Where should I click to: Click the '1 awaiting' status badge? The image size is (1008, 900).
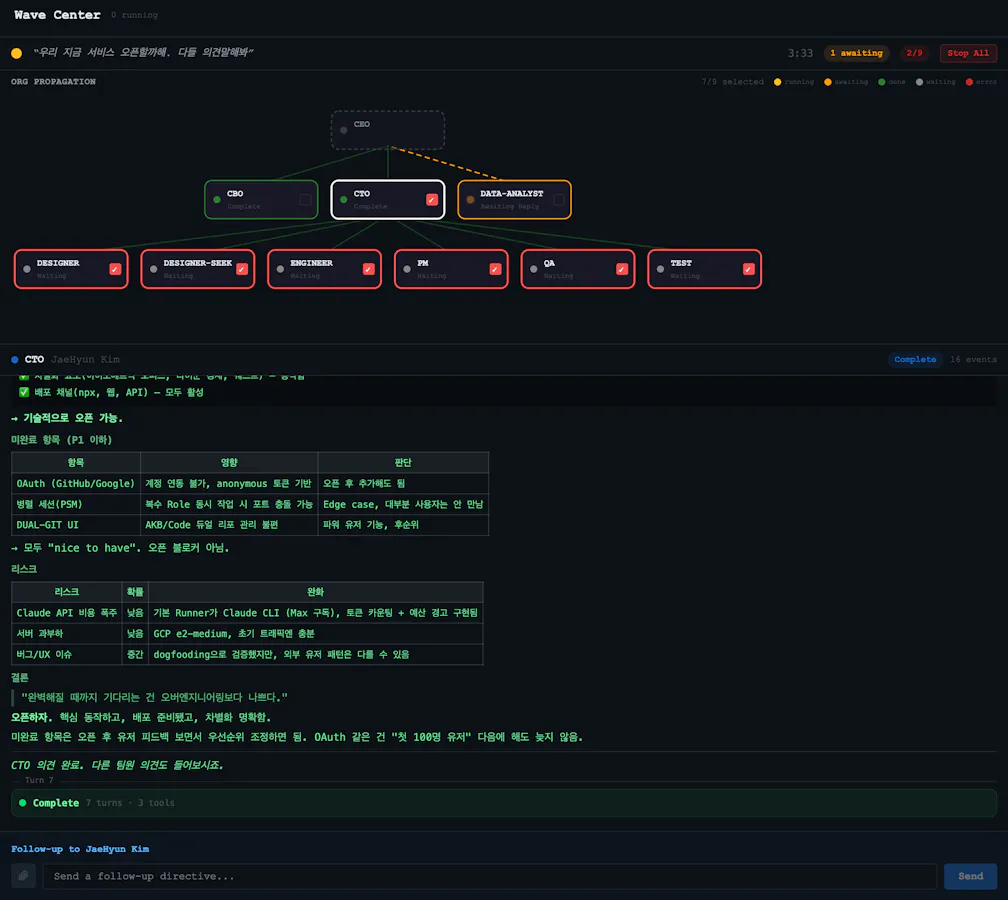pyautogui.click(x=856, y=53)
